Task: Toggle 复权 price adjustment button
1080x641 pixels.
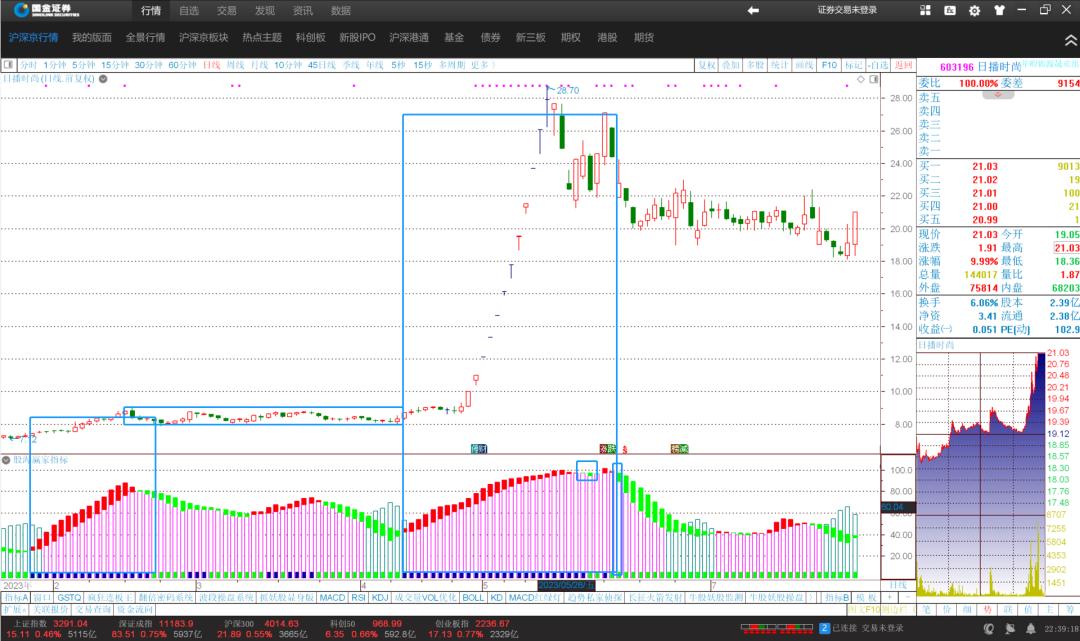Action: point(706,65)
